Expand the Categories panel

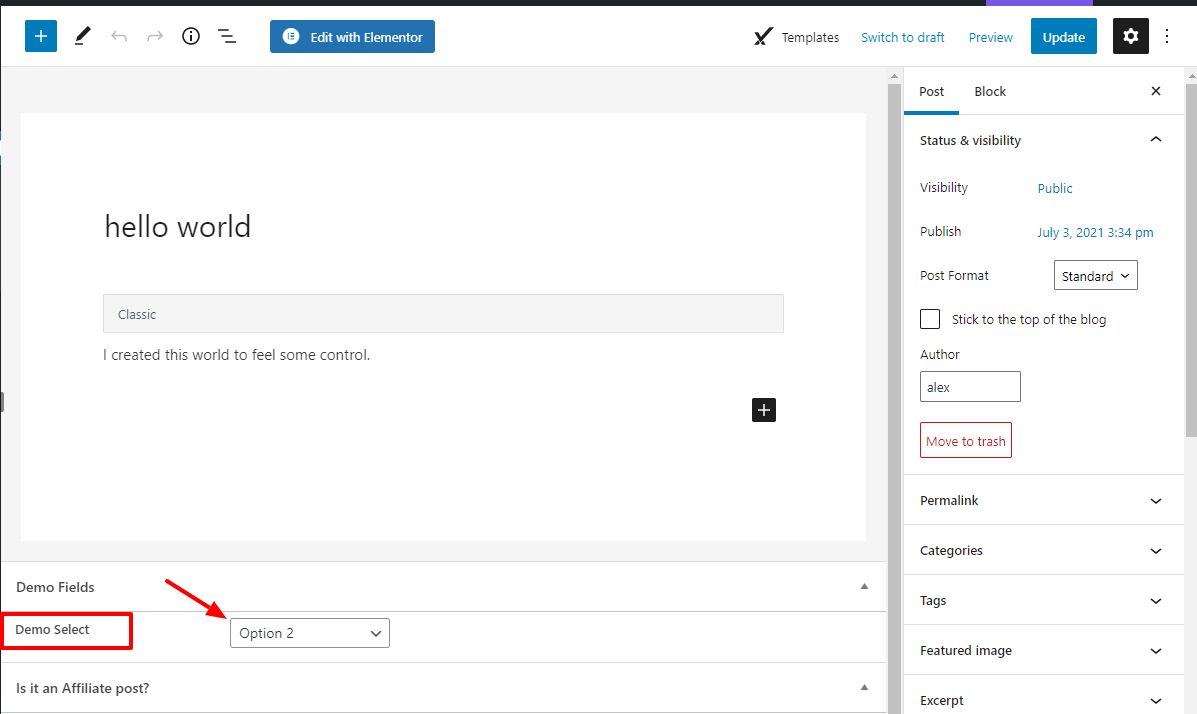[1043, 551]
